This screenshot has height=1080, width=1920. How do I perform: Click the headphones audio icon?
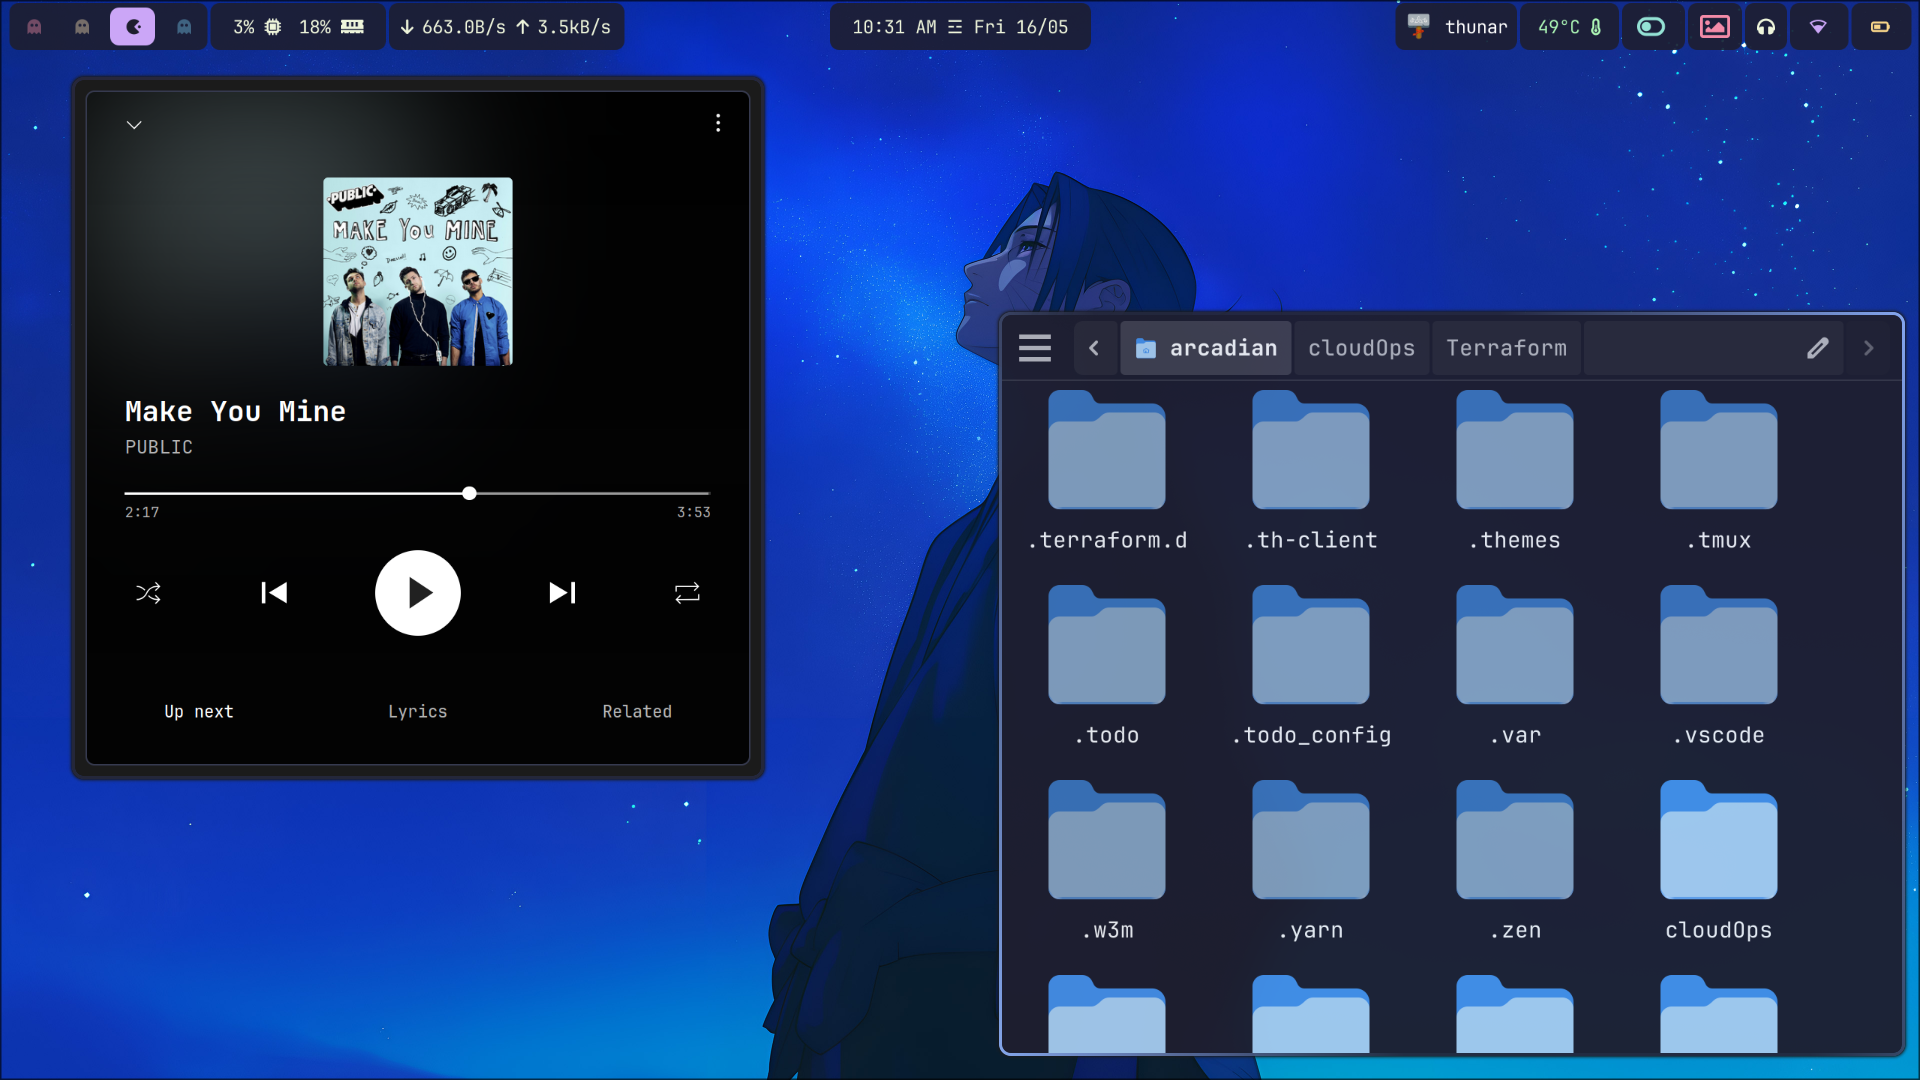pos(1766,27)
